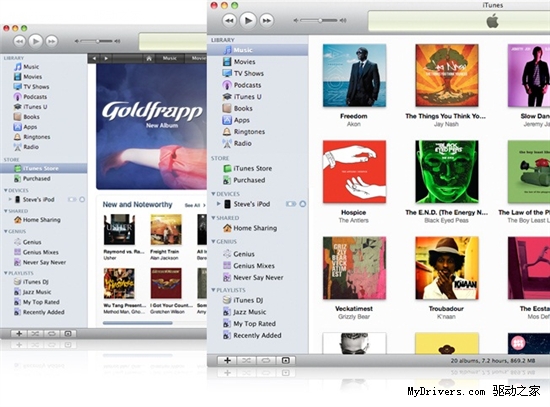Collapse Playlists section in front window

(x=213, y=290)
